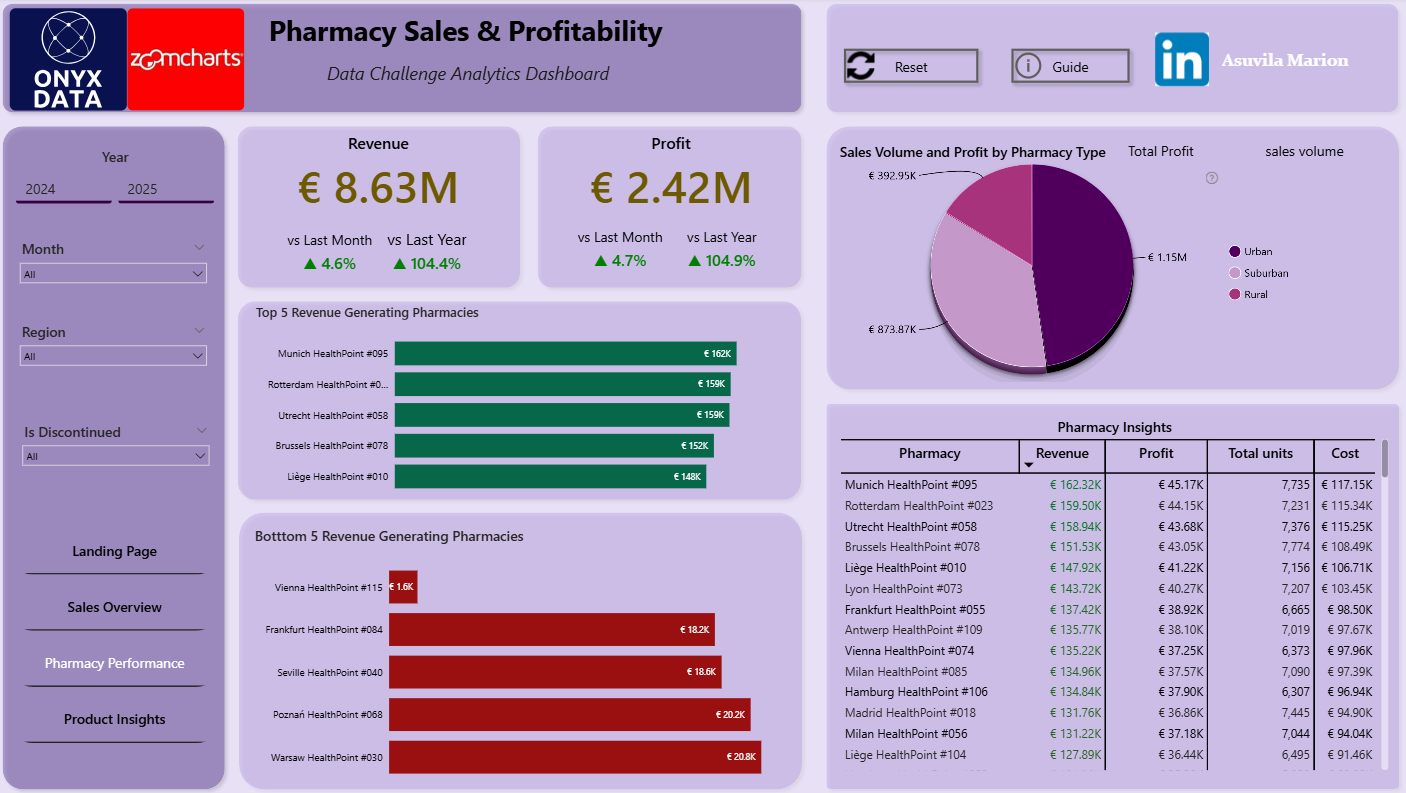The image size is (1406, 793).
Task: Open the Landing Page link
Action: (x=114, y=552)
